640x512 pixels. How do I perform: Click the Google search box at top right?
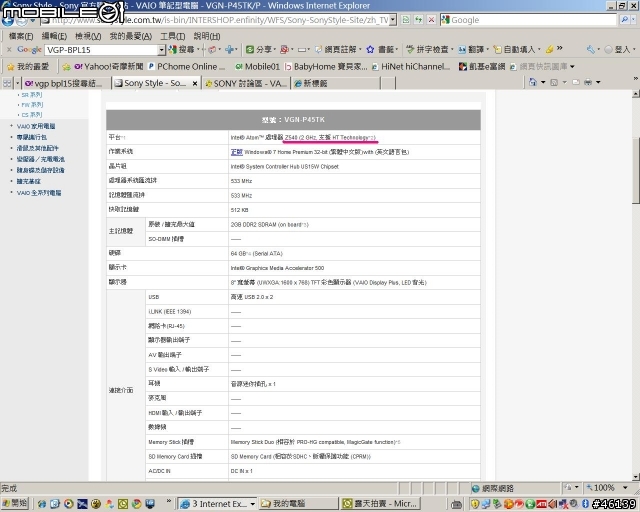point(529,20)
